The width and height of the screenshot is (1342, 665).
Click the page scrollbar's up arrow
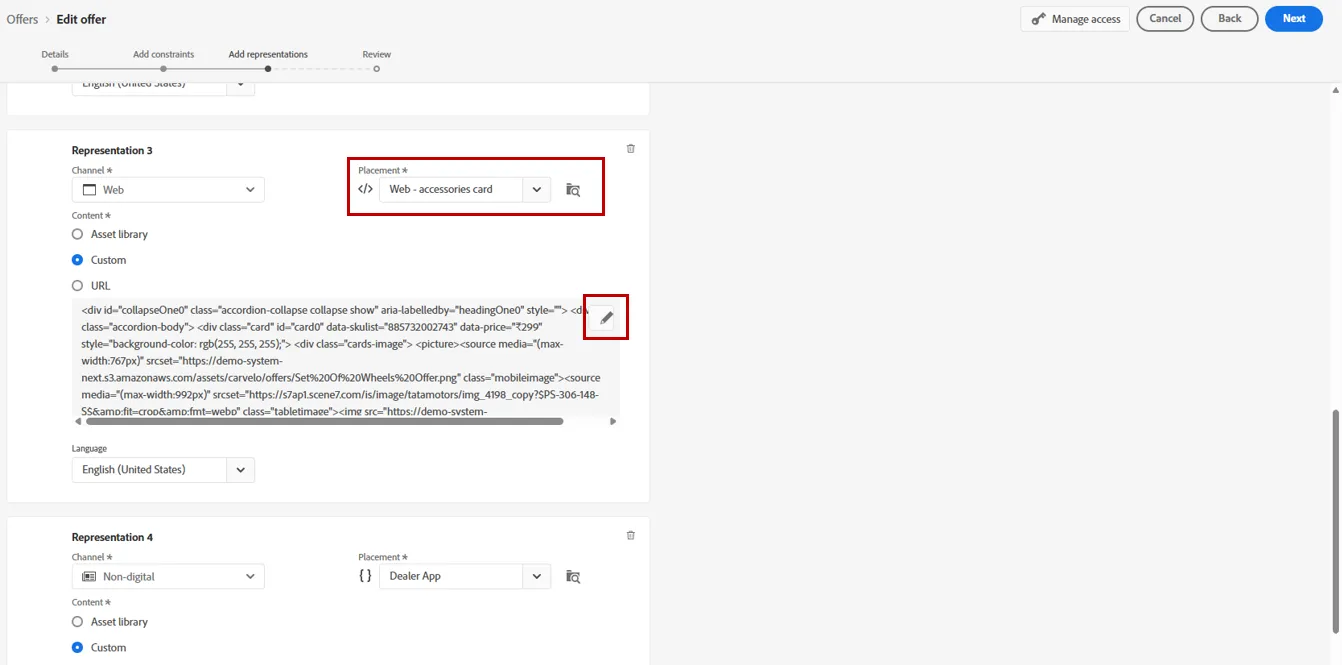click(x=1336, y=90)
